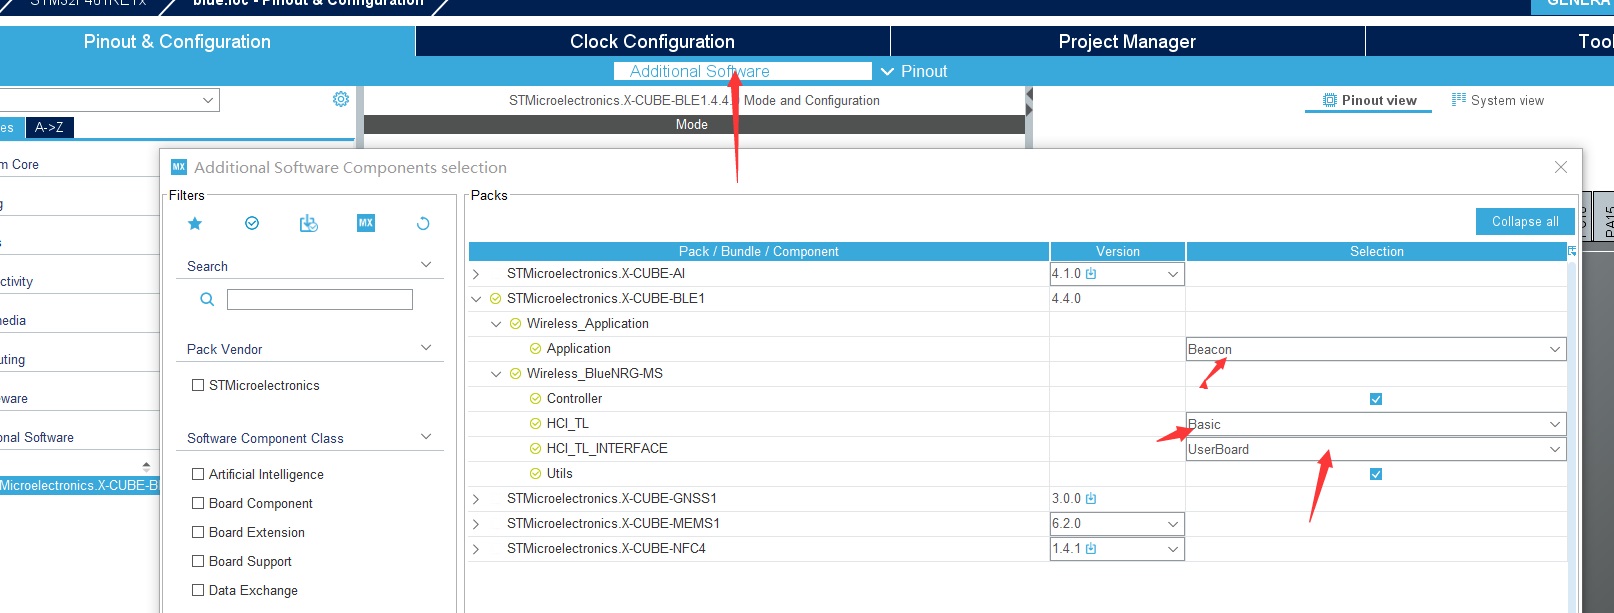Open the HCI_TL_INTERFACE dropdown showing UserBoard
The height and width of the screenshot is (613, 1614).
click(1376, 449)
